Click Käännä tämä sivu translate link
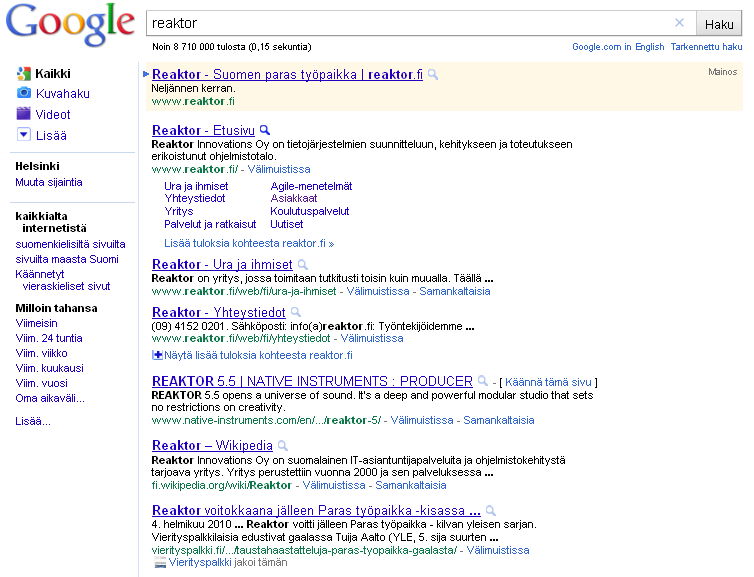 click(548, 382)
